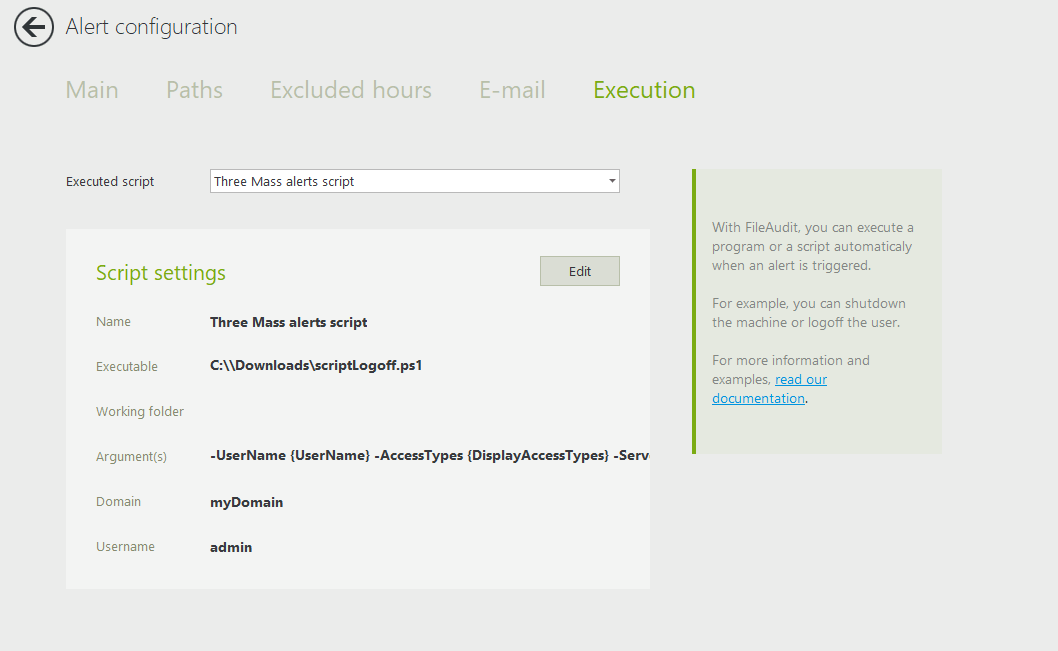Click the admin username value
Viewport: 1058px width, 651px height.
point(231,547)
